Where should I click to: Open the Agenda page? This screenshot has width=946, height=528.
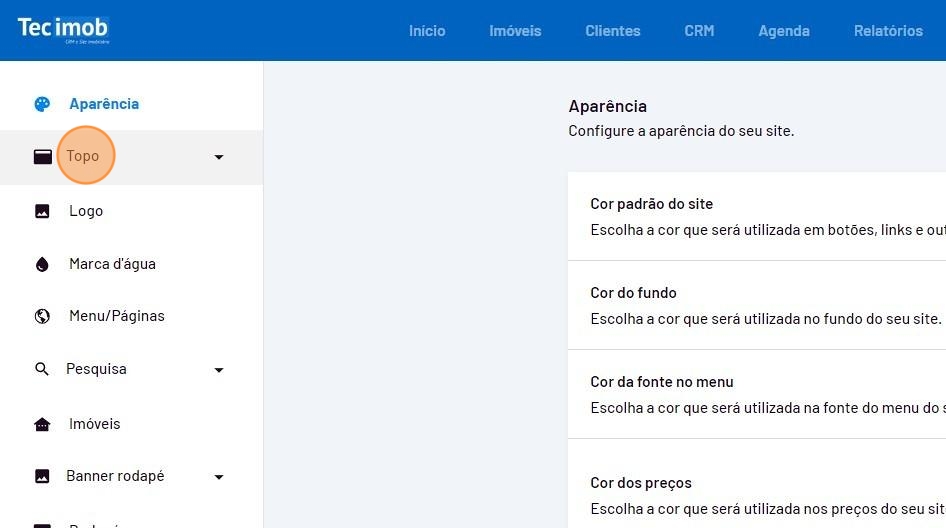click(x=784, y=31)
